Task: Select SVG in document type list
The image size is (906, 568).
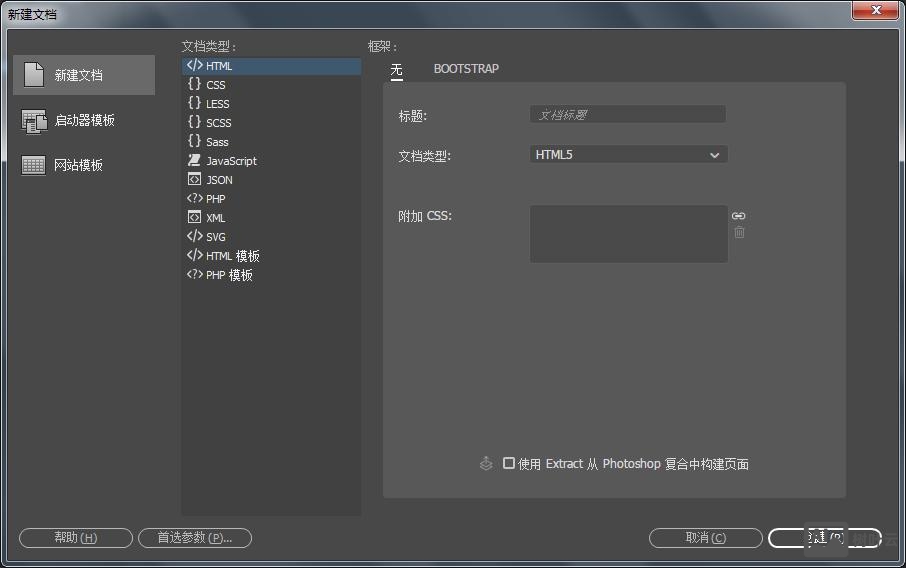Action: click(272, 237)
